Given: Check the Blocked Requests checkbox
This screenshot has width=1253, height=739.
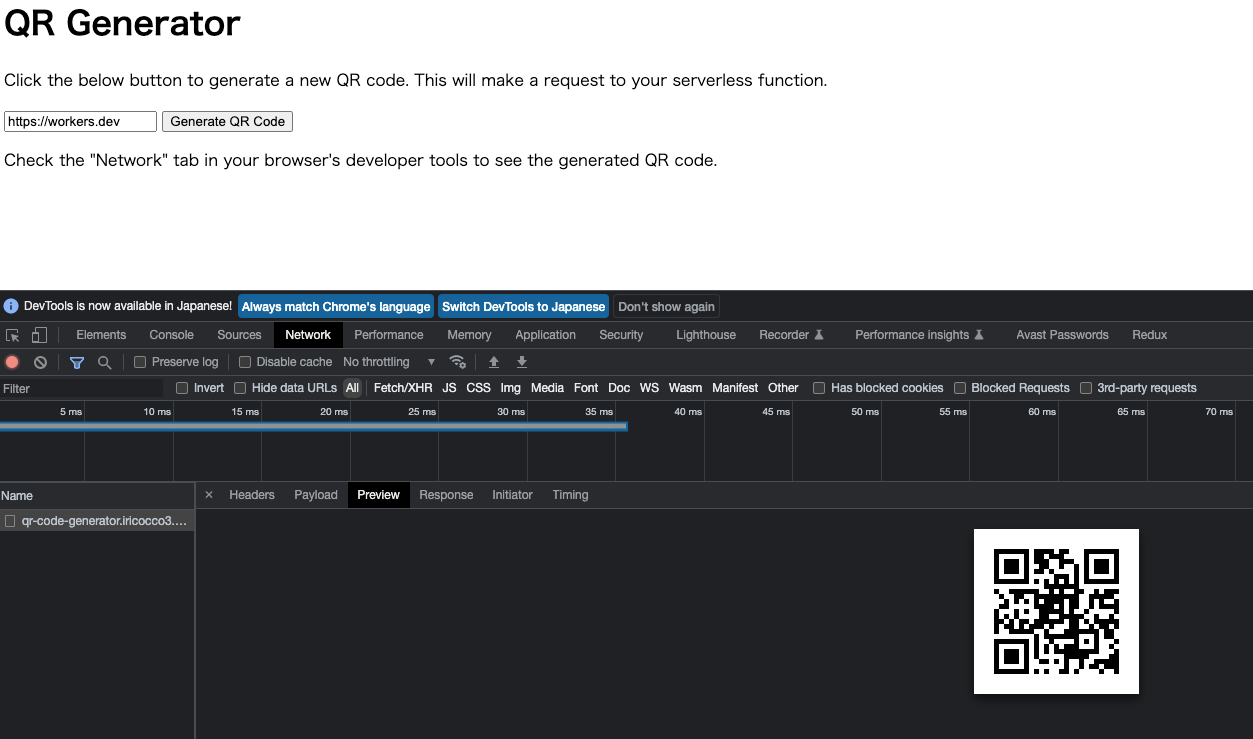Looking at the screenshot, I should pyautogui.click(x=960, y=388).
